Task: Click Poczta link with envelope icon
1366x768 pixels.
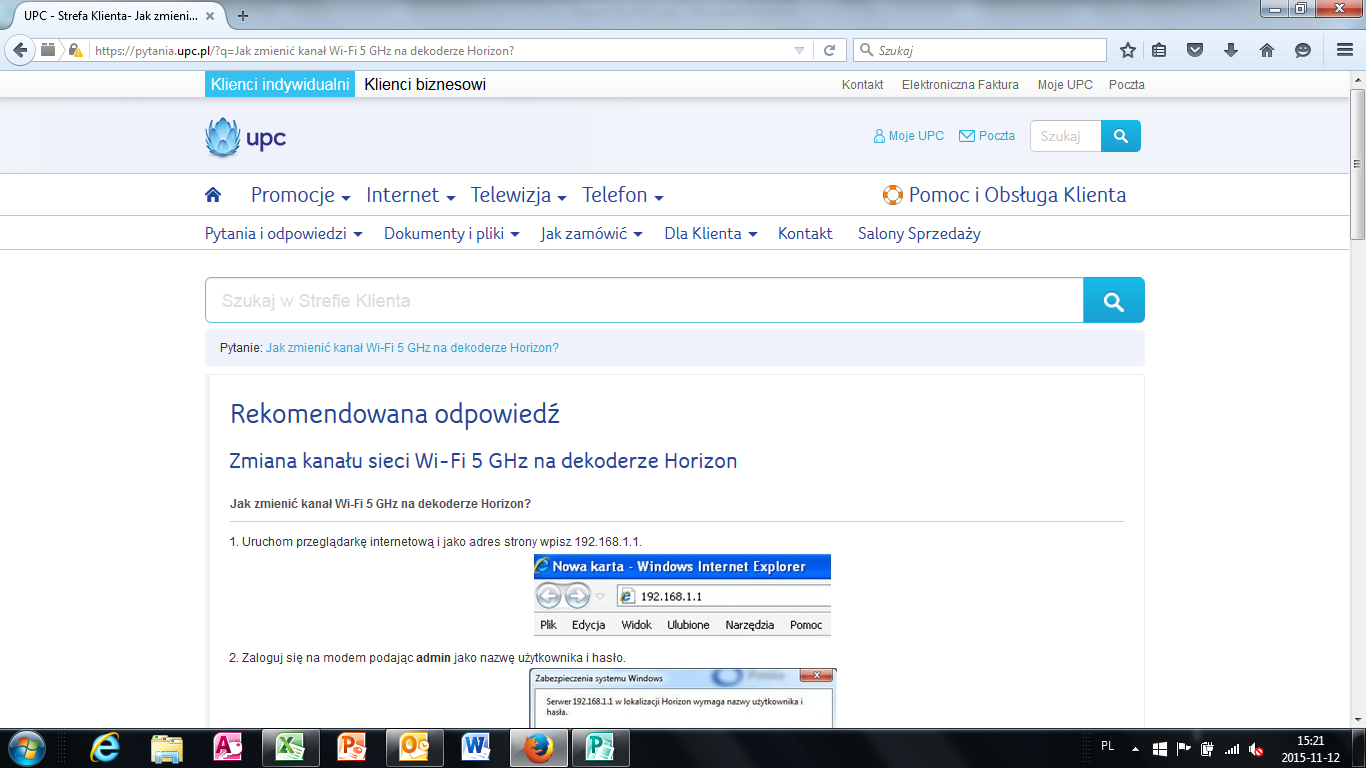Action: click(987, 136)
